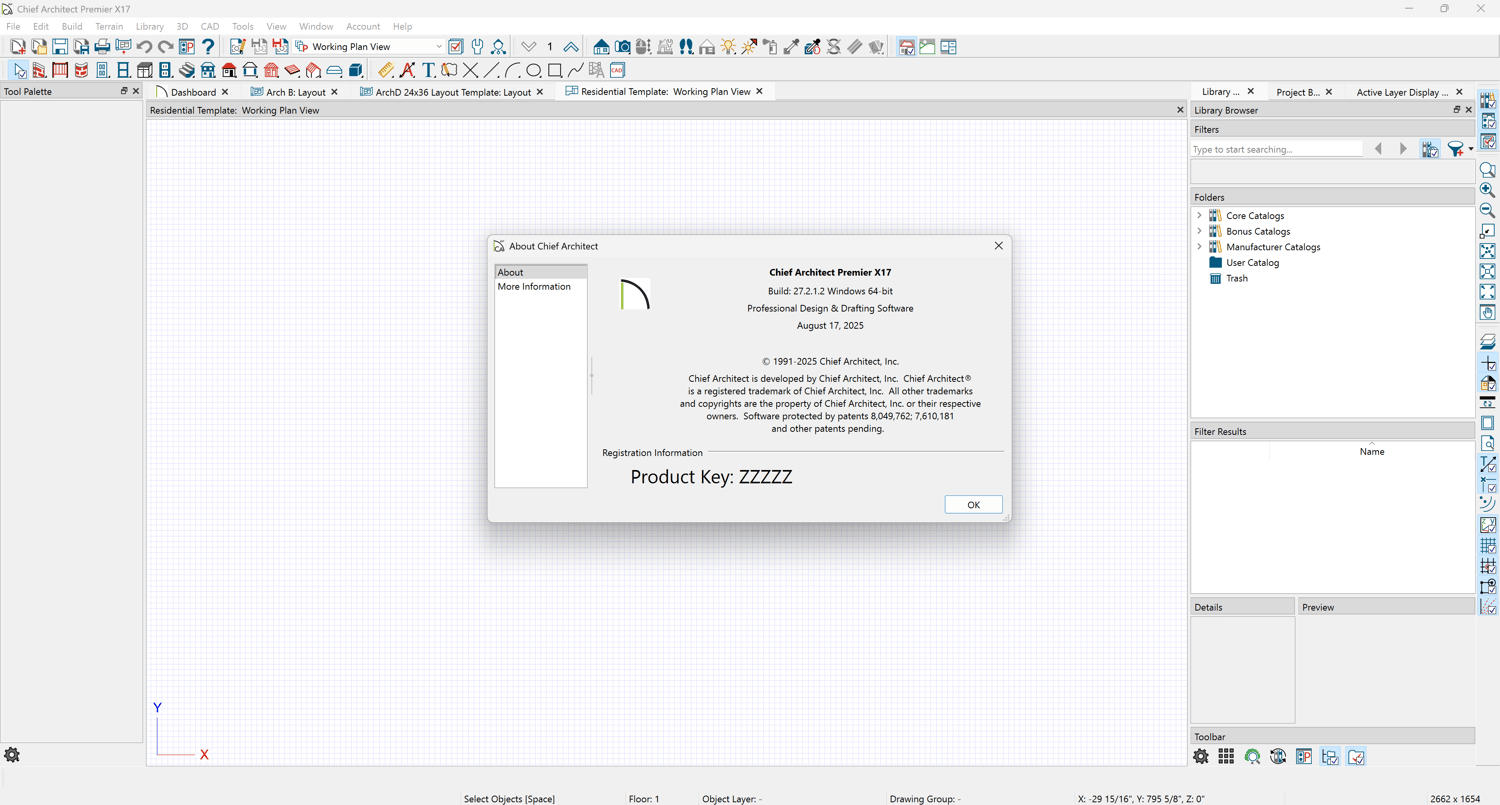
Task: Click the library search input field
Action: click(x=1276, y=149)
